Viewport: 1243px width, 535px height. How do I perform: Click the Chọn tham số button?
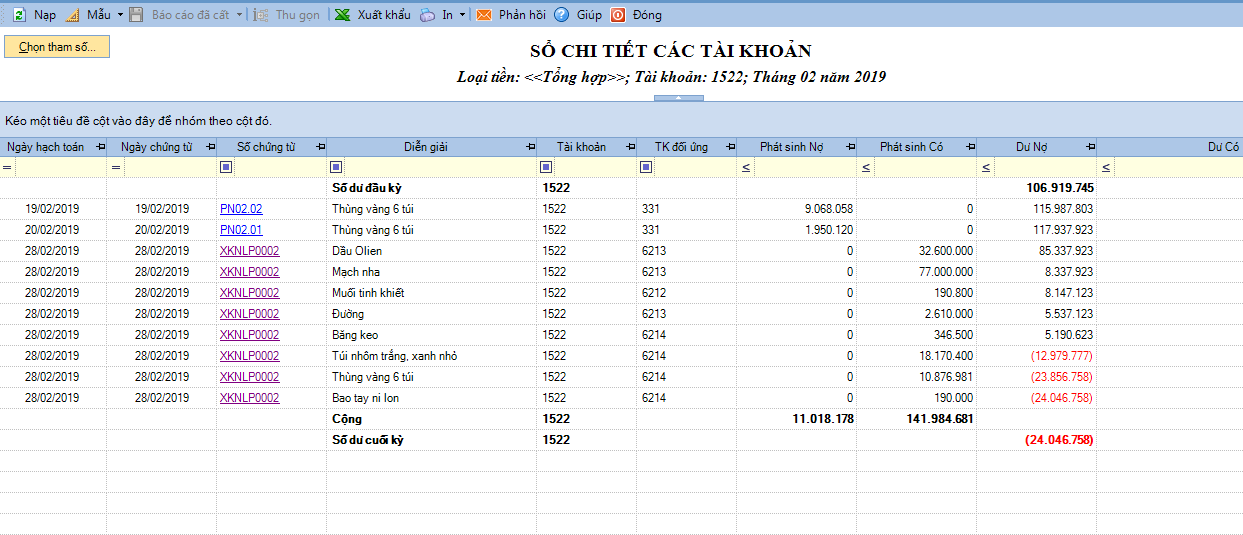(57, 47)
